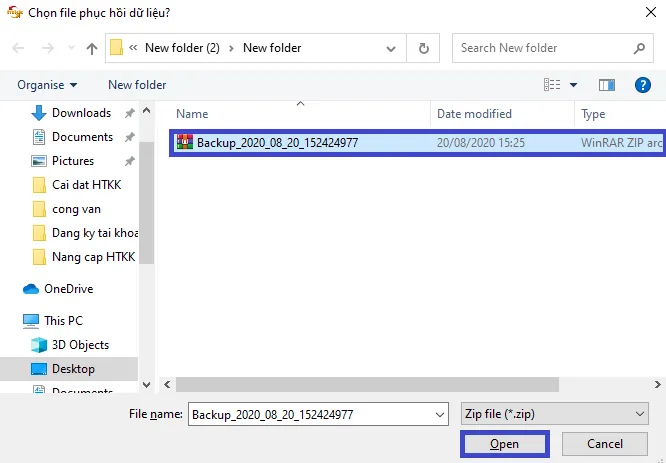Open the Nang cap HTKK folder

coord(84,257)
